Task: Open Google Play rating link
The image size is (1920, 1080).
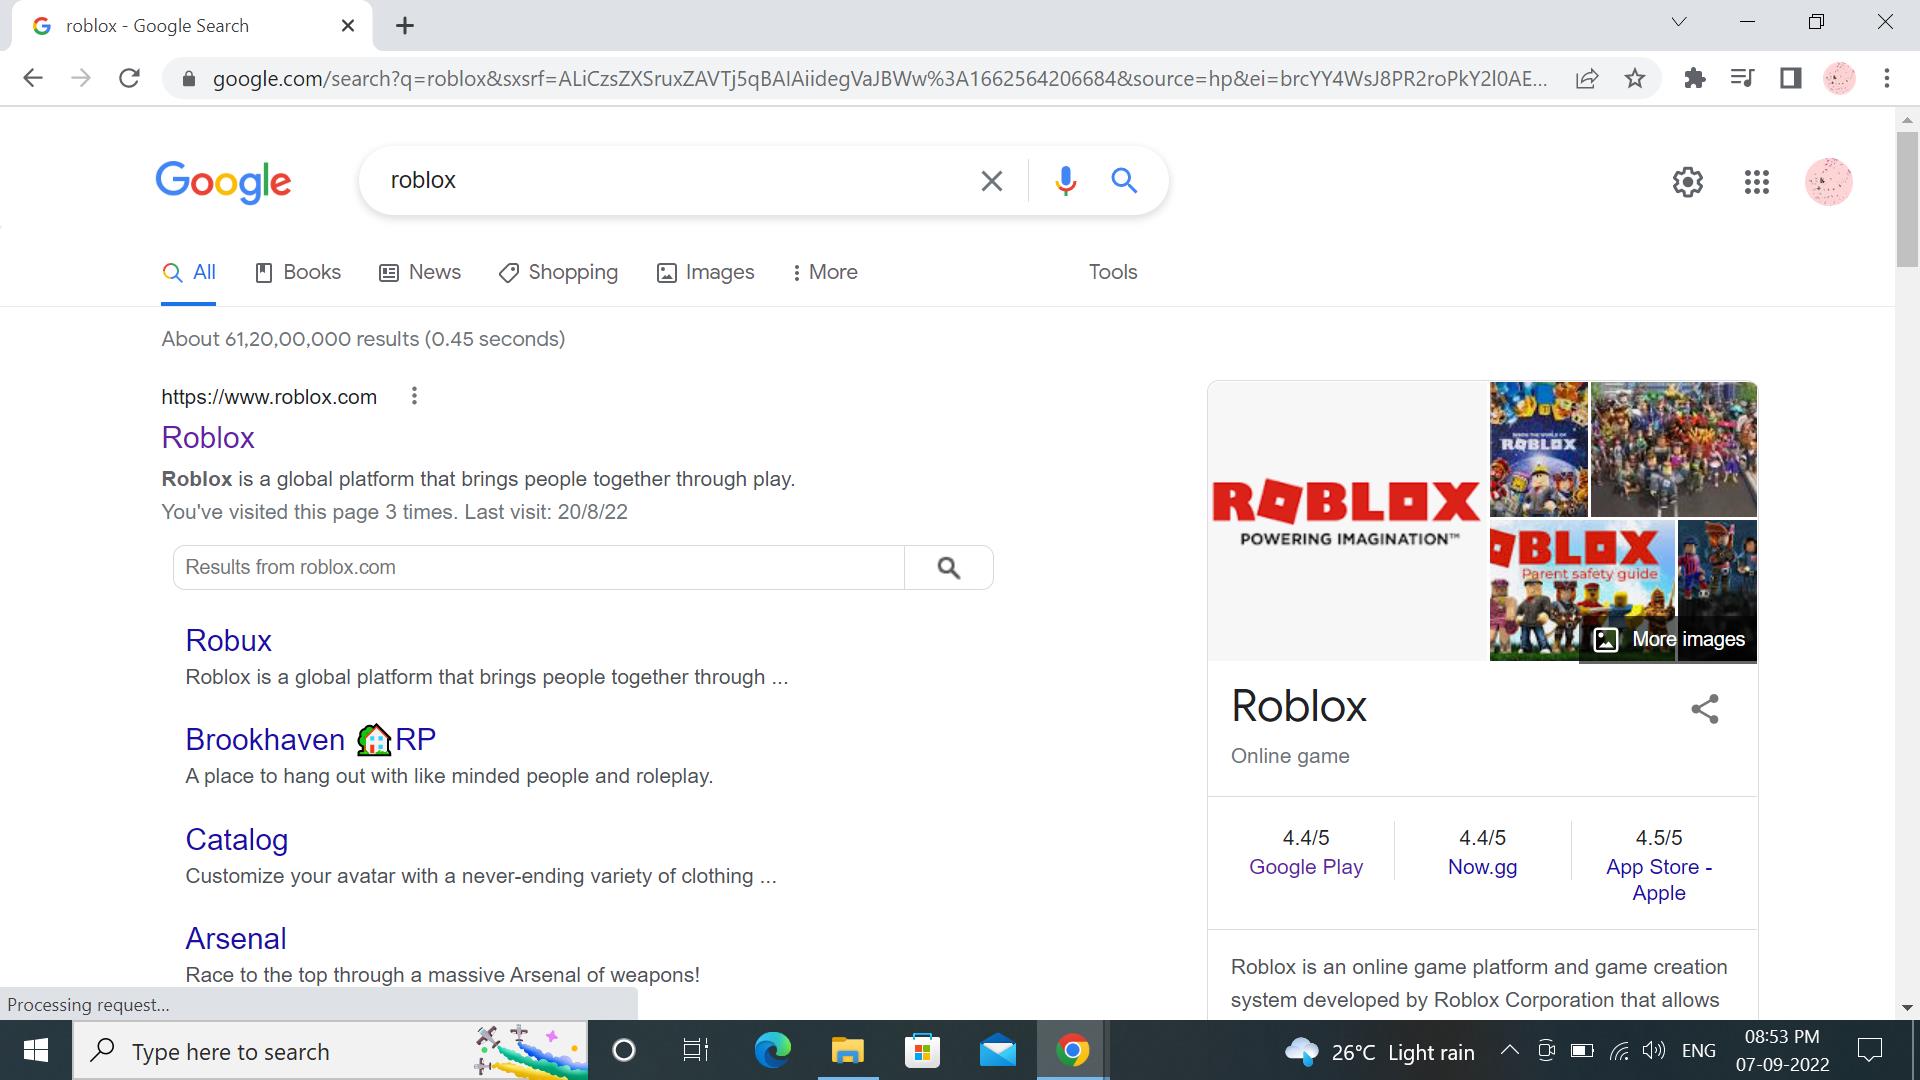Action: click(1306, 867)
